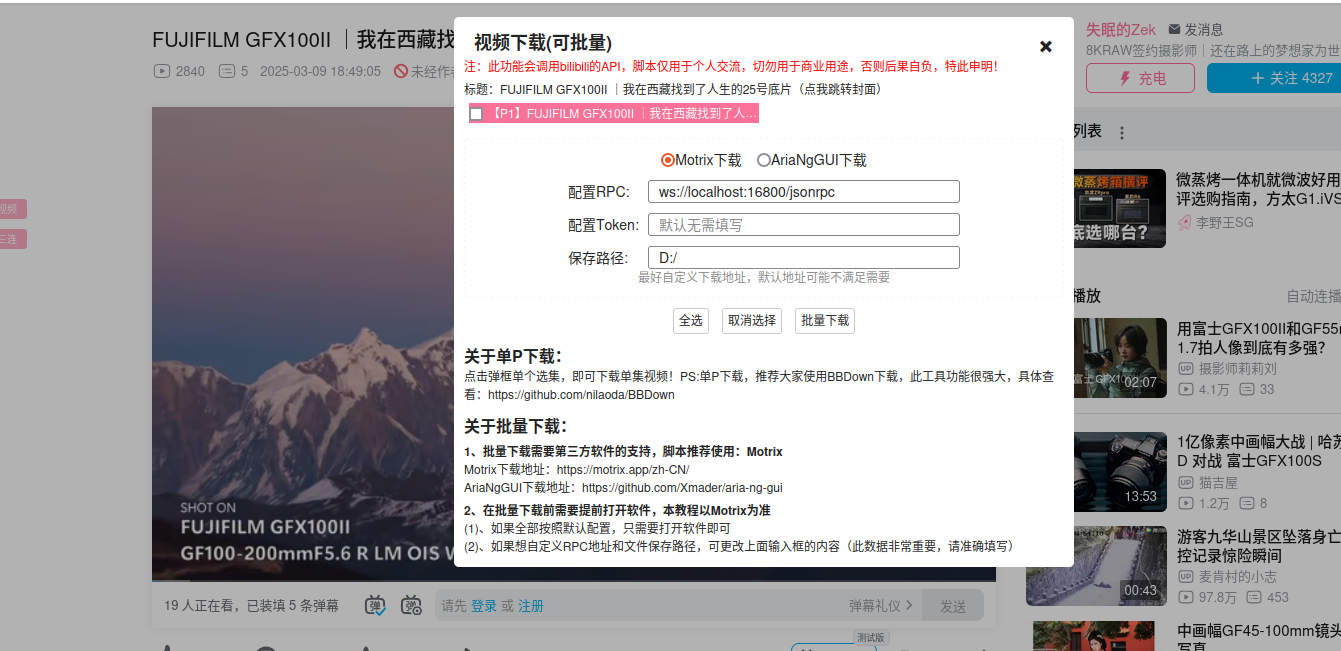Image resolution: width=1341 pixels, height=651 pixels.
Task: Open the 00:43 cliff footage thumbnail
Action: pos(1096,566)
